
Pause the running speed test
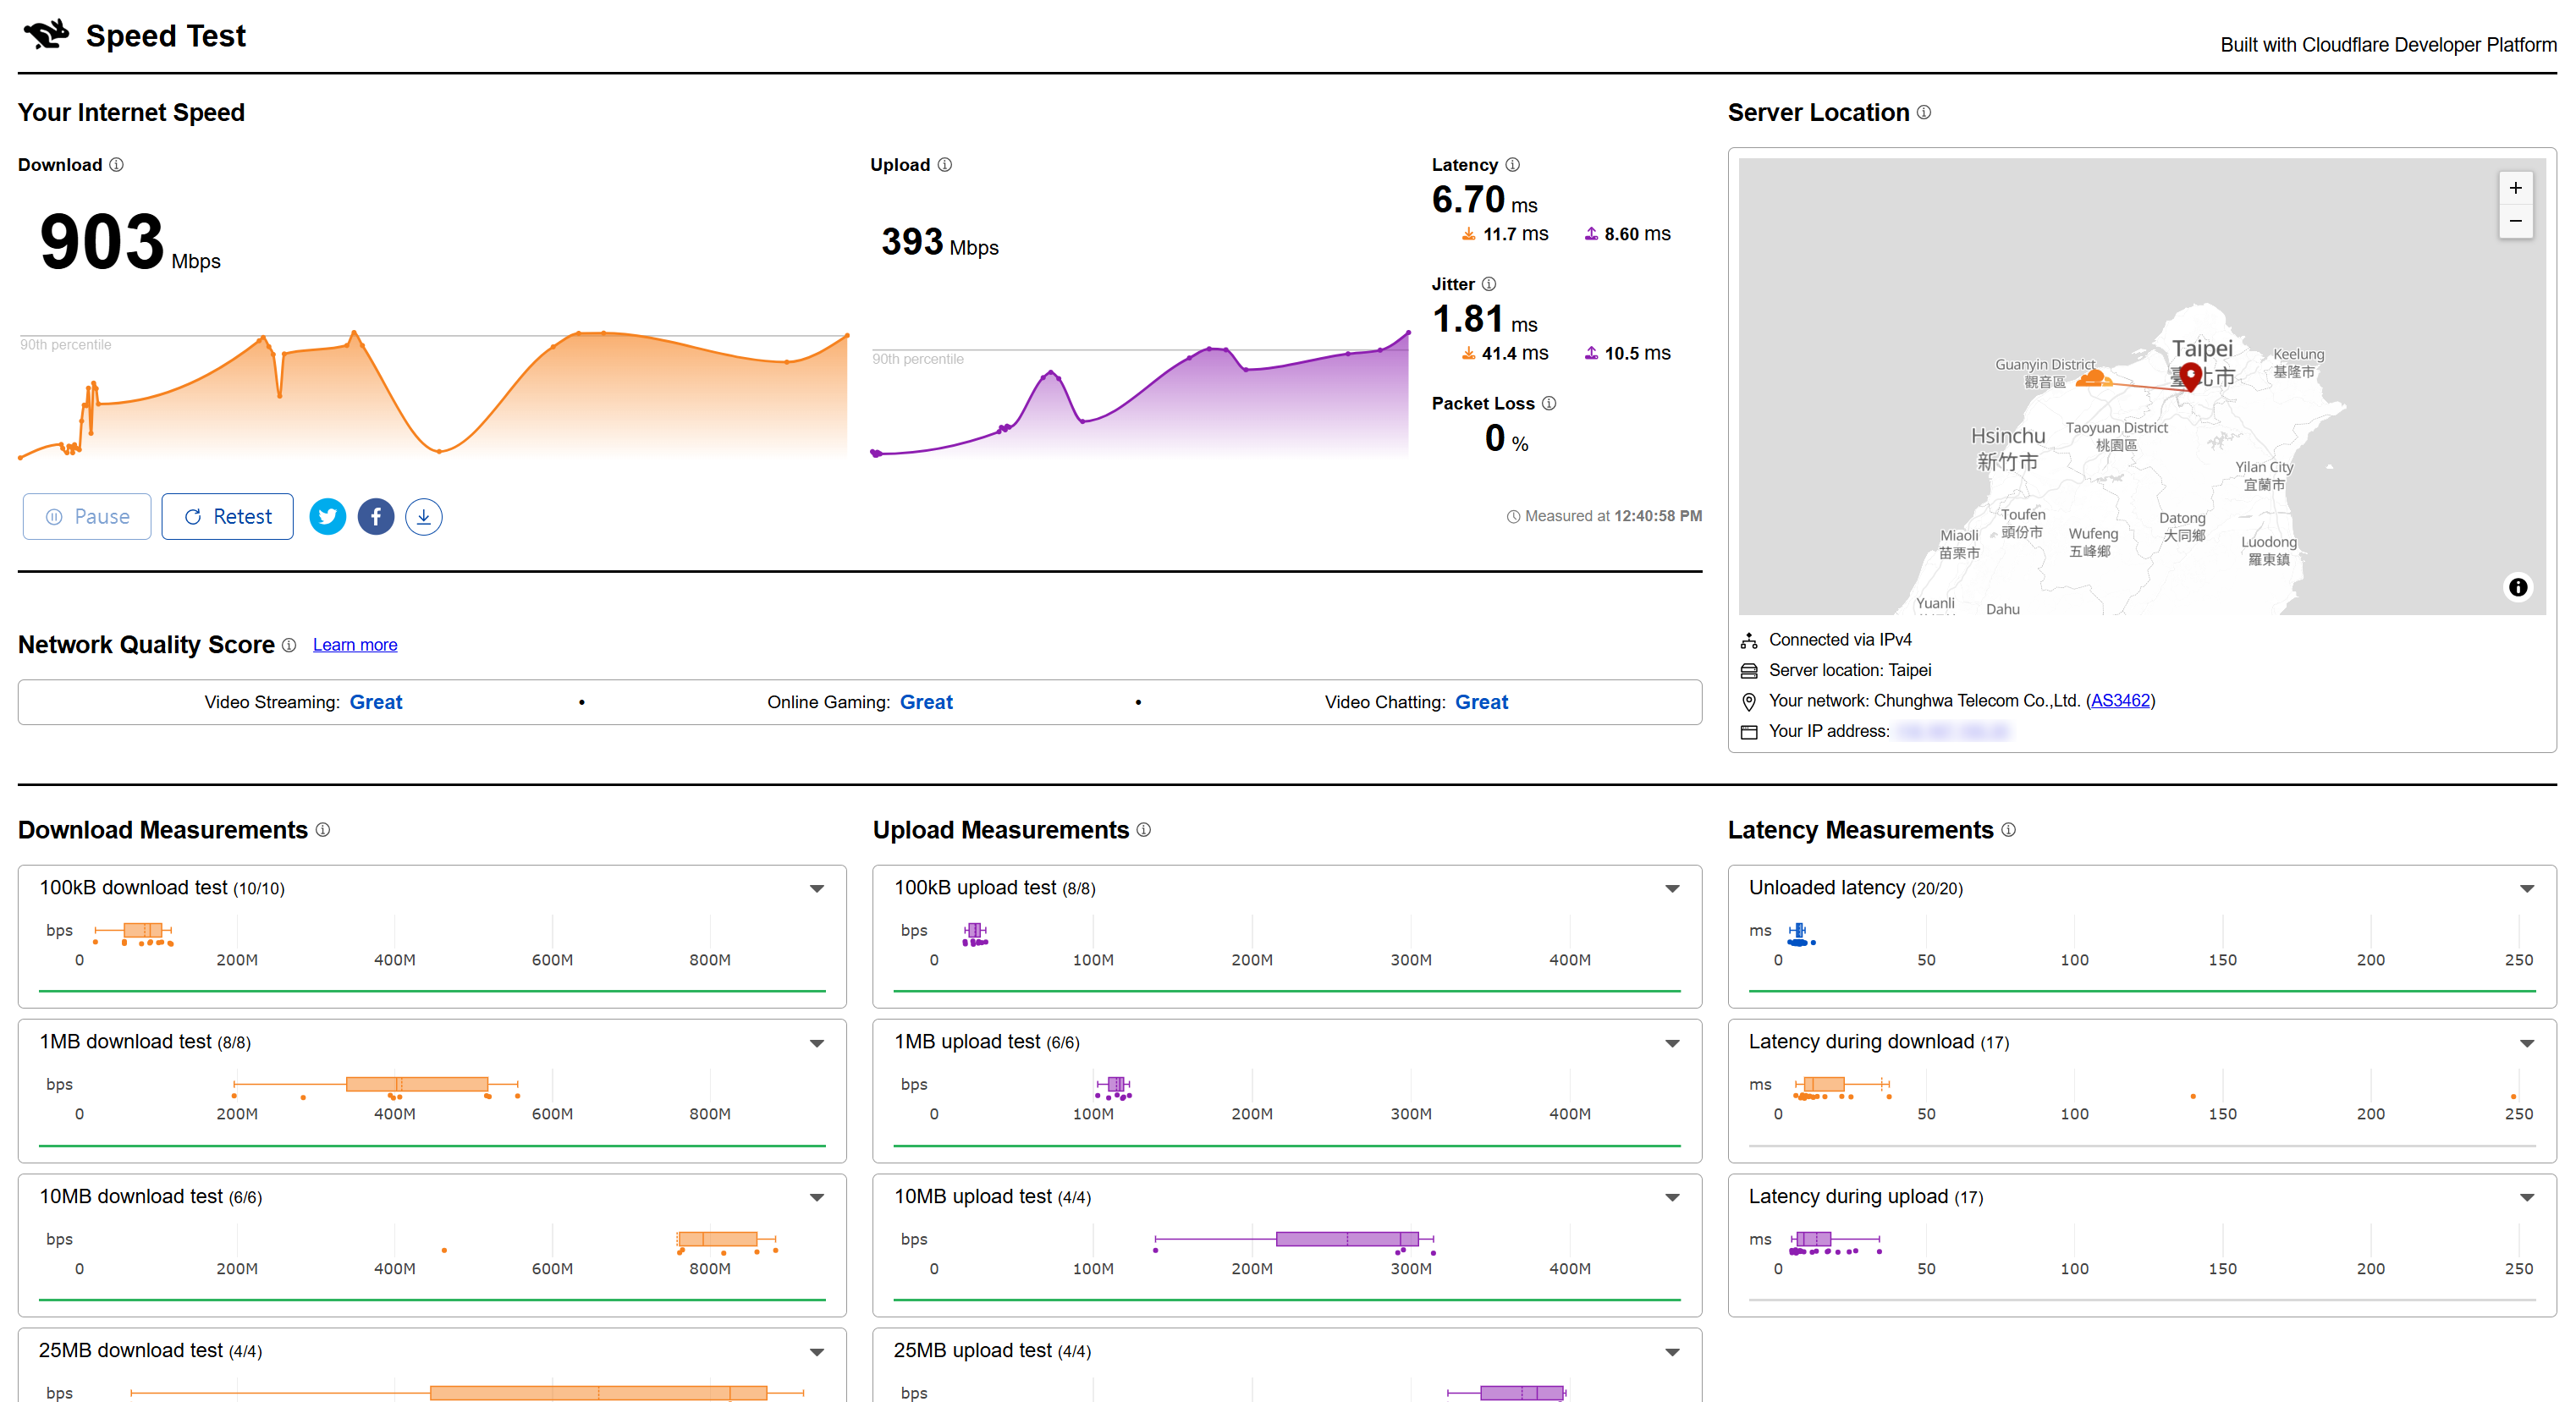click(x=87, y=516)
